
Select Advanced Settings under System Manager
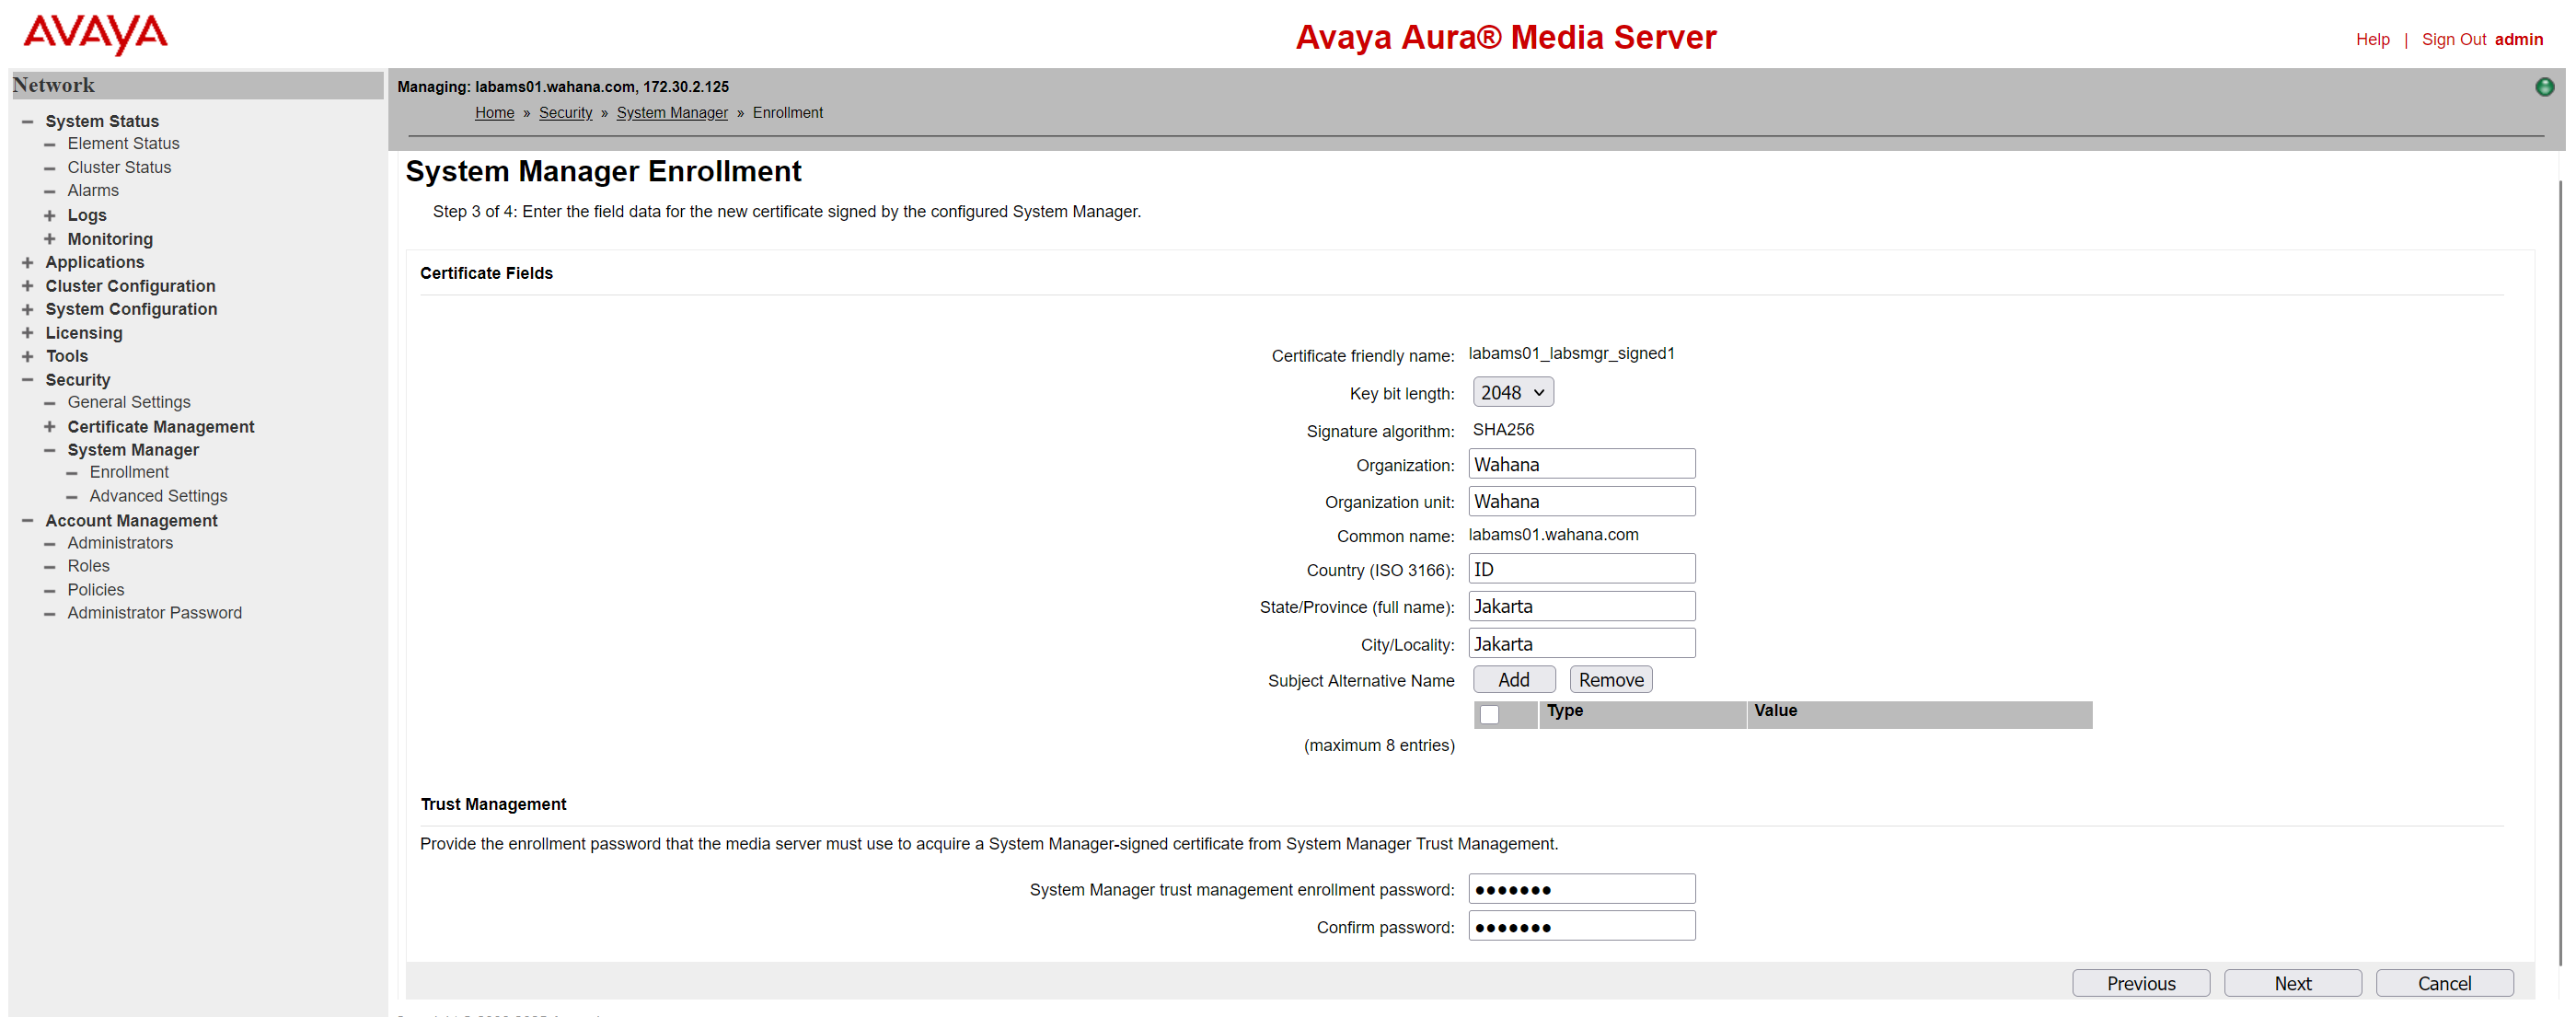[x=157, y=495]
